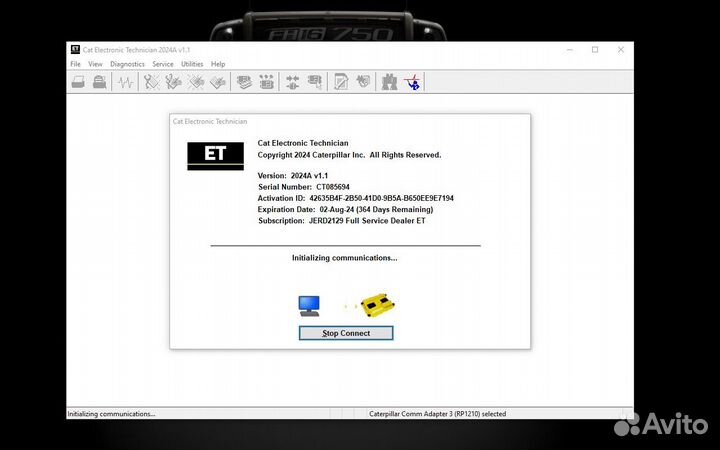Click the dialog title Cat Electronic Technician
The height and width of the screenshot is (450, 720).
[x=210, y=121]
